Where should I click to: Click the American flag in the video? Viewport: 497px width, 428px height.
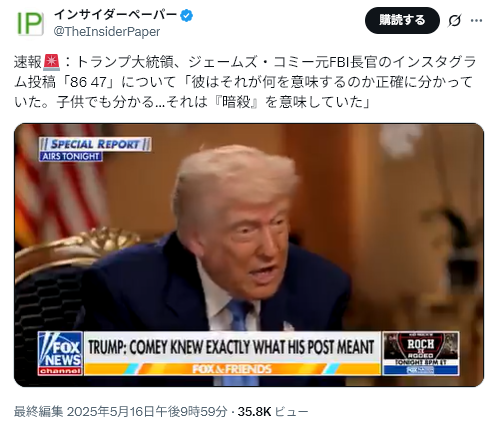(x=57, y=185)
